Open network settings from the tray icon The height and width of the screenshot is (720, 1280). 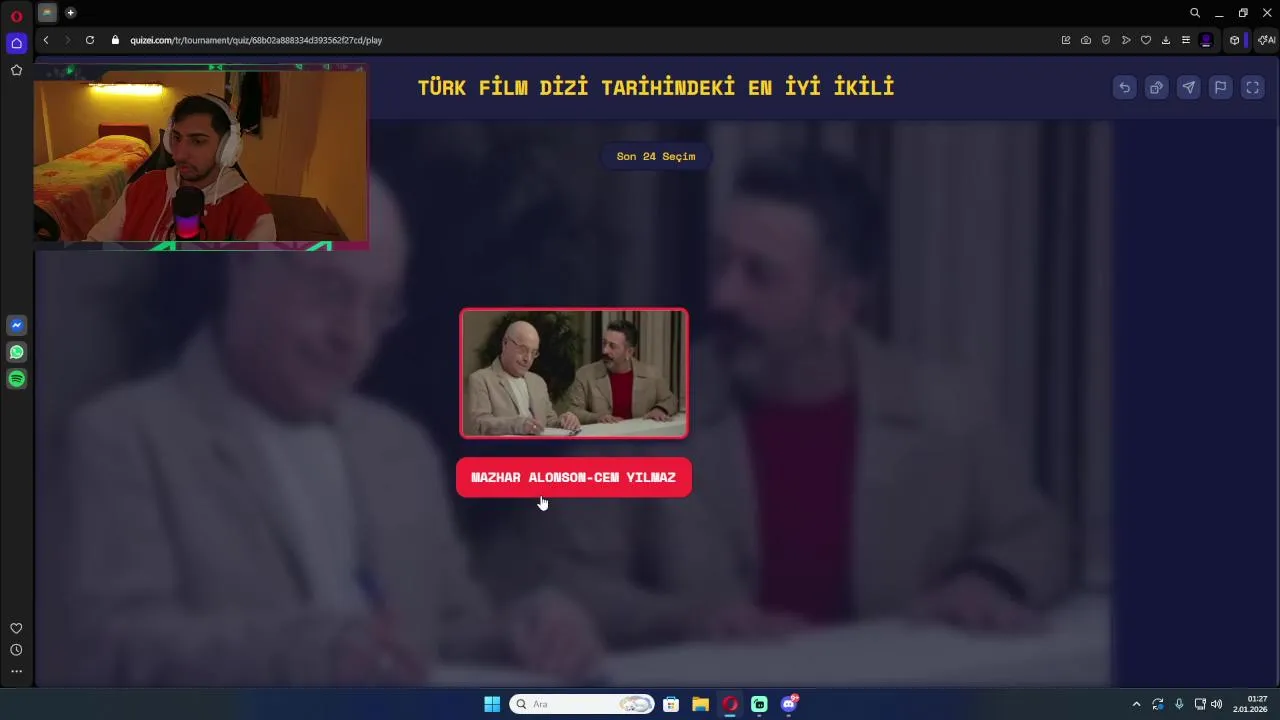[x=1200, y=704]
